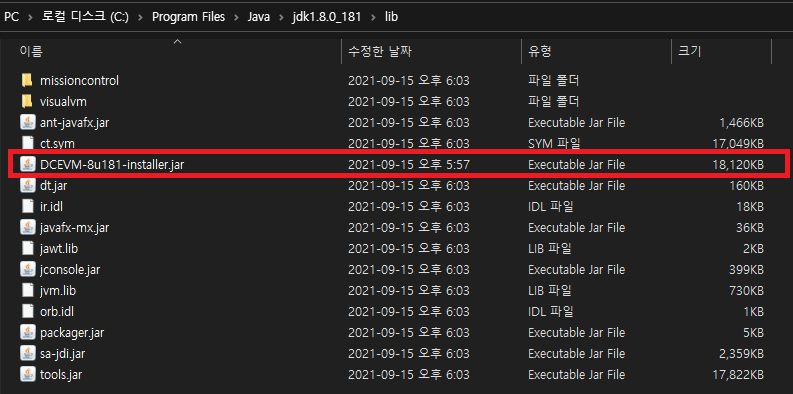Select the ir.idl file icon
The image size is (793, 394).
pyautogui.click(x=27, y=206)
